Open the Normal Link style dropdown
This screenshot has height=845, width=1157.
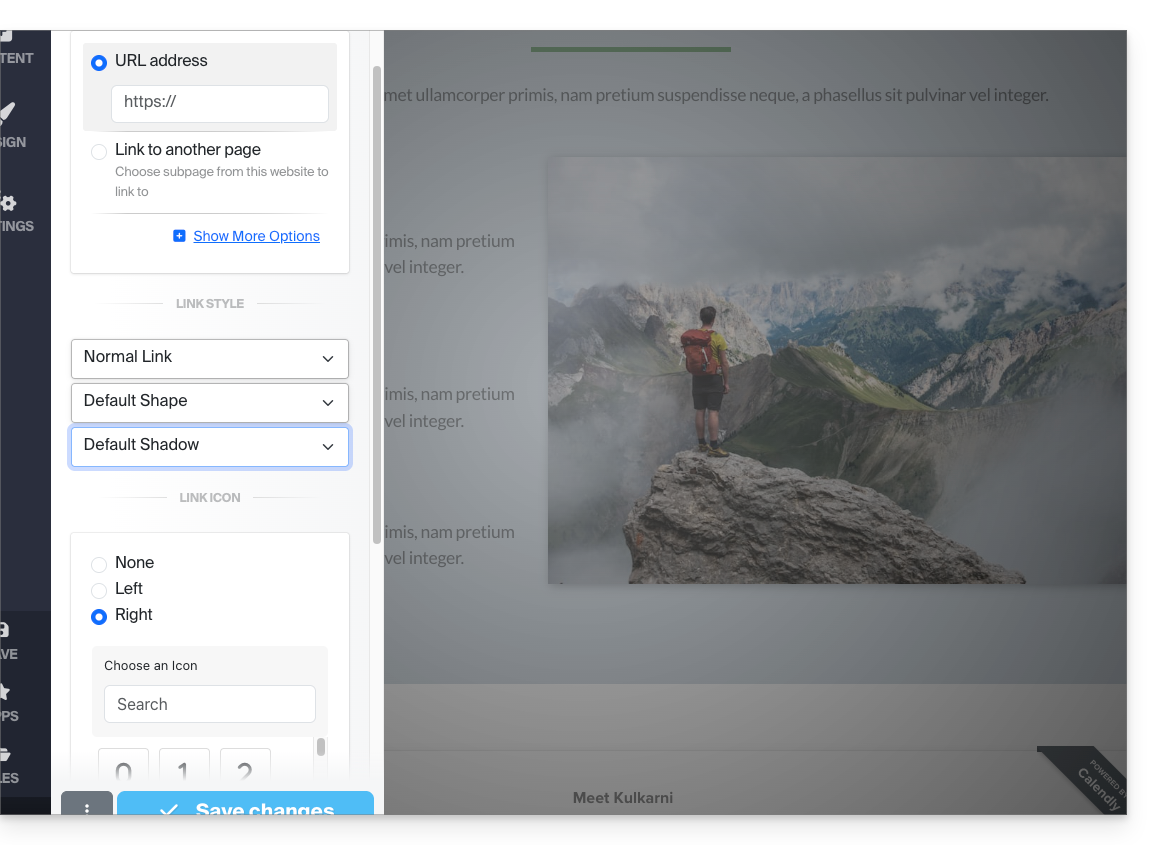click(x=210, y=358)
